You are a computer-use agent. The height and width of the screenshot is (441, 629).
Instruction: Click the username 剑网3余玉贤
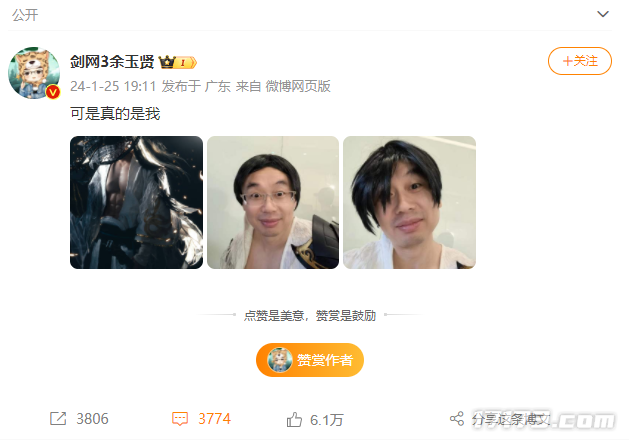(x=112, y=62)
